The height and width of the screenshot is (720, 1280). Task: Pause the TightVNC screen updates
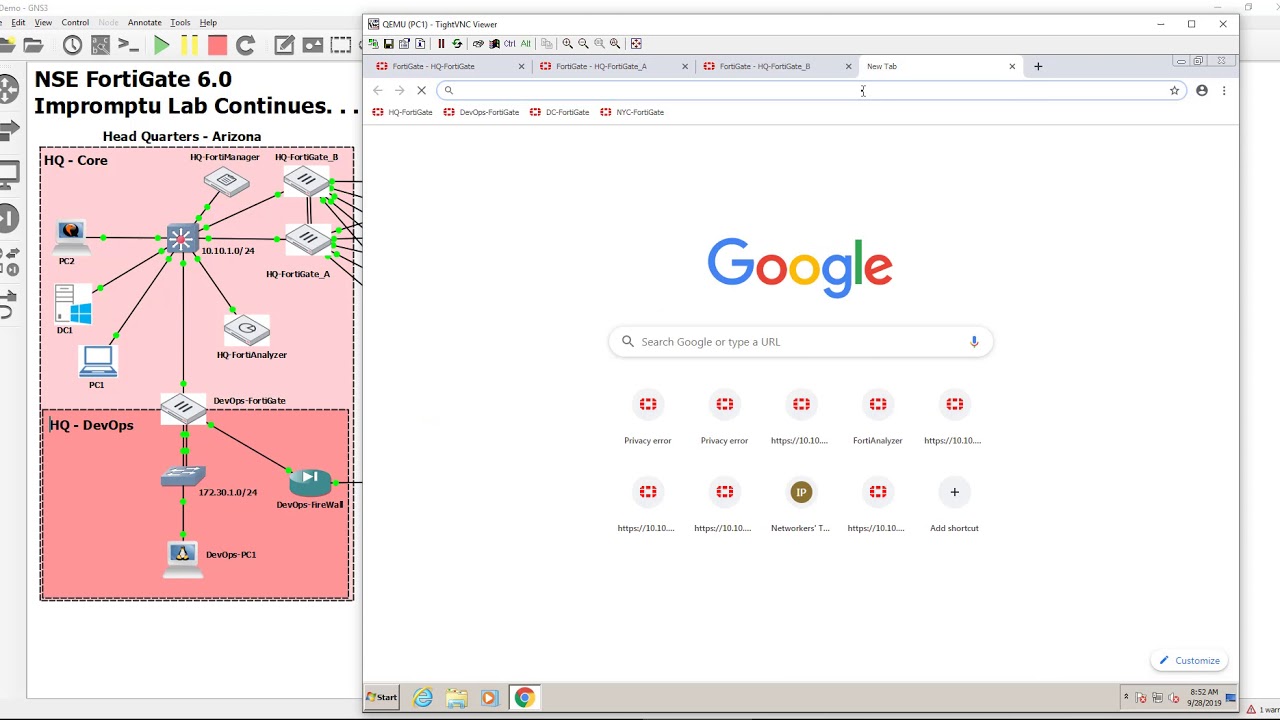(441, 43)
